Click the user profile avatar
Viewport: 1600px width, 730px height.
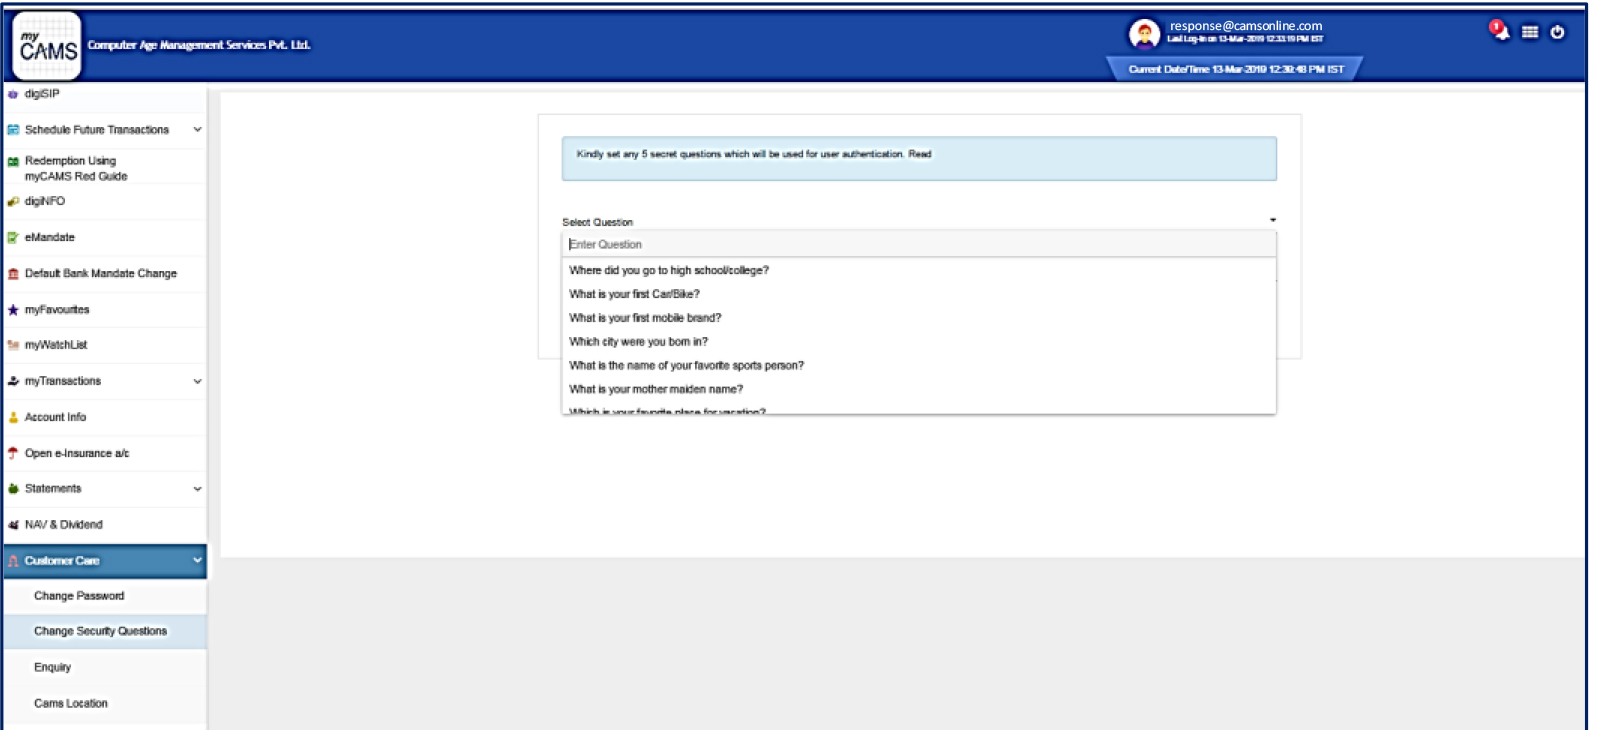click(1143, 34)
